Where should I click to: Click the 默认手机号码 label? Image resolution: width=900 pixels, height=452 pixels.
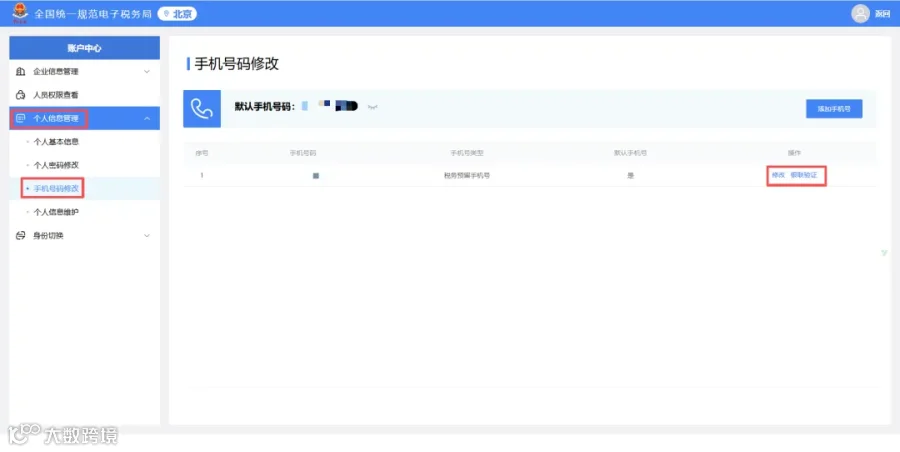pyautogui.click(x=265, y=107)
